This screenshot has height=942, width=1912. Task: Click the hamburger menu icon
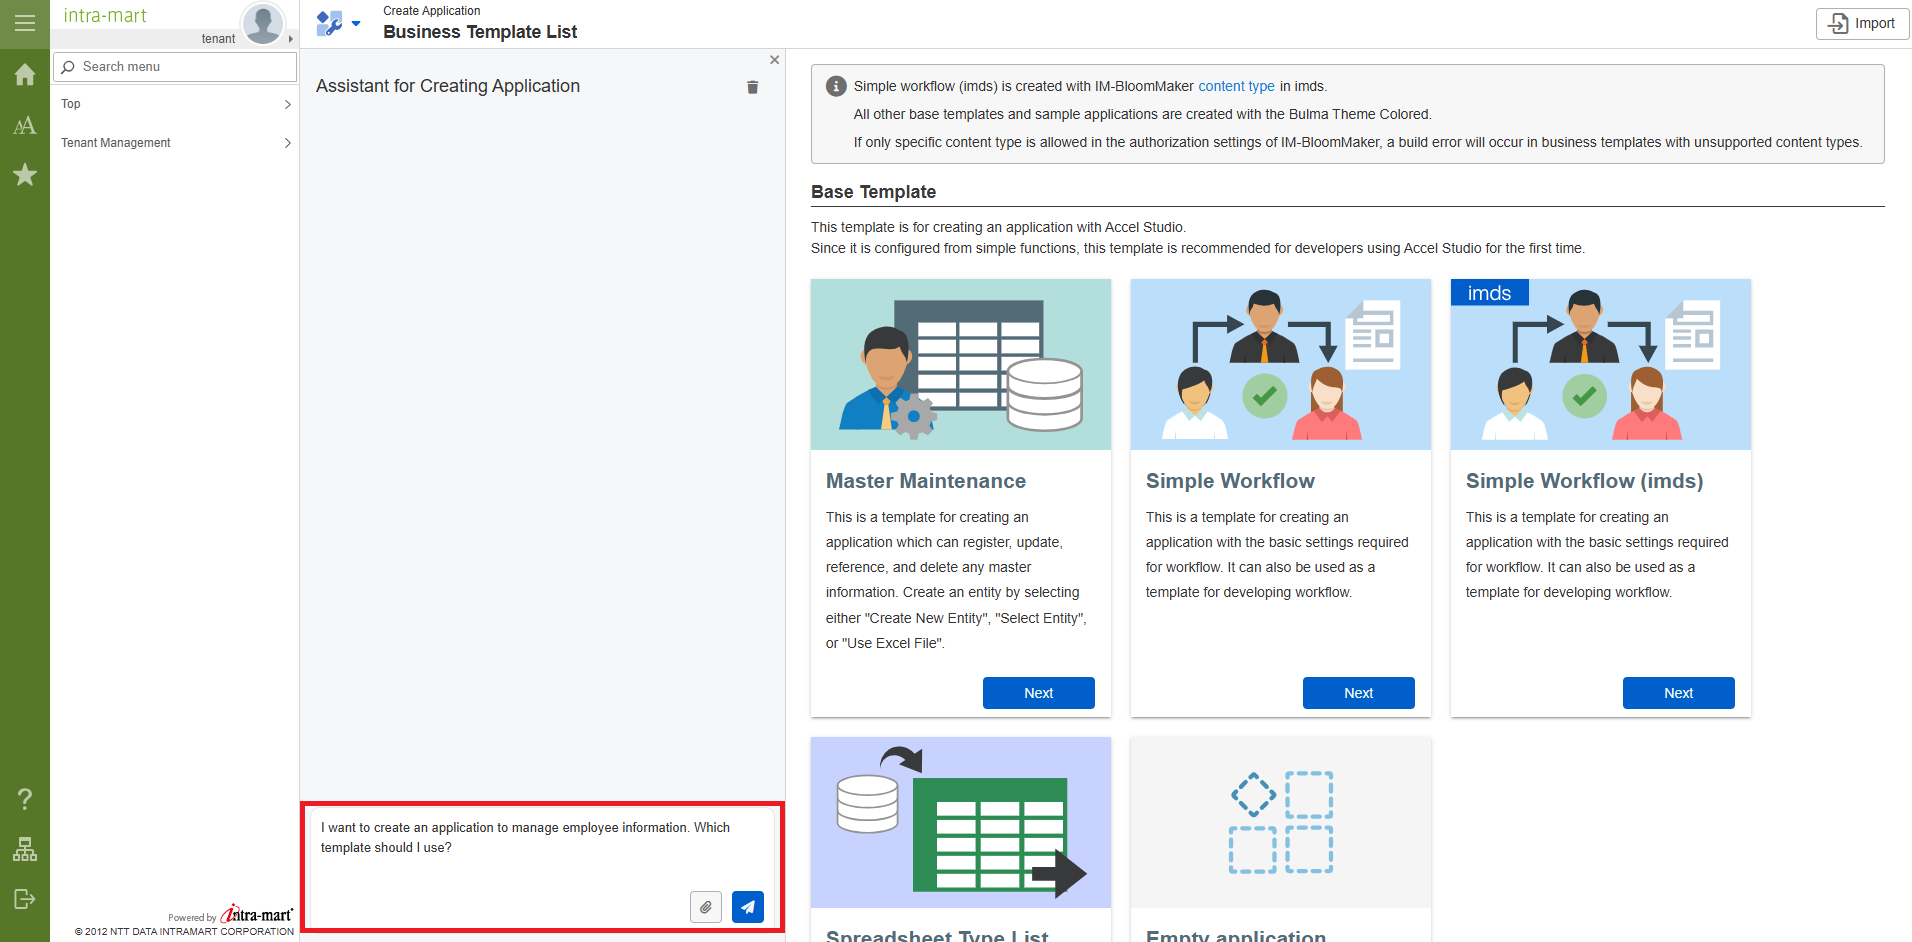[x=24, y=23]
